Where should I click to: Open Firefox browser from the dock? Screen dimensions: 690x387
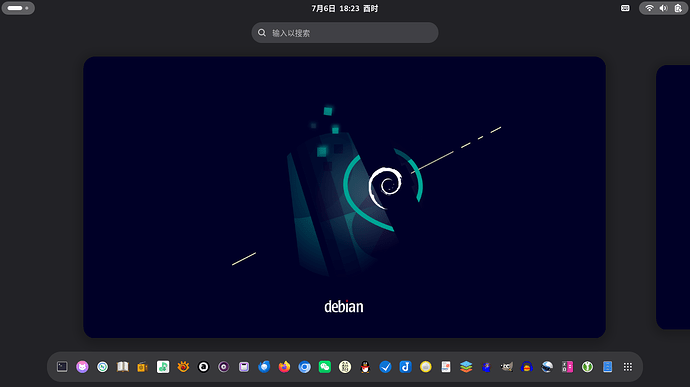284,367
